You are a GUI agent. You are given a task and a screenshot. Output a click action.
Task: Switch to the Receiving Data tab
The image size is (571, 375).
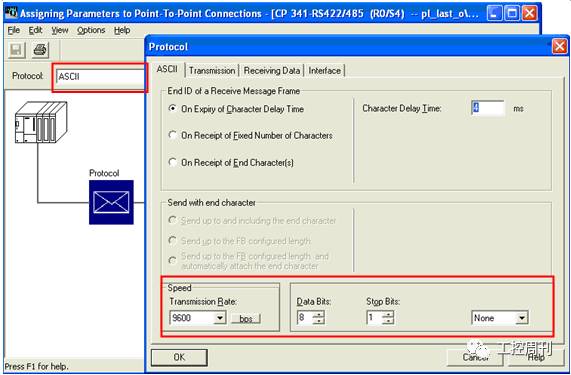click(272, 71)
